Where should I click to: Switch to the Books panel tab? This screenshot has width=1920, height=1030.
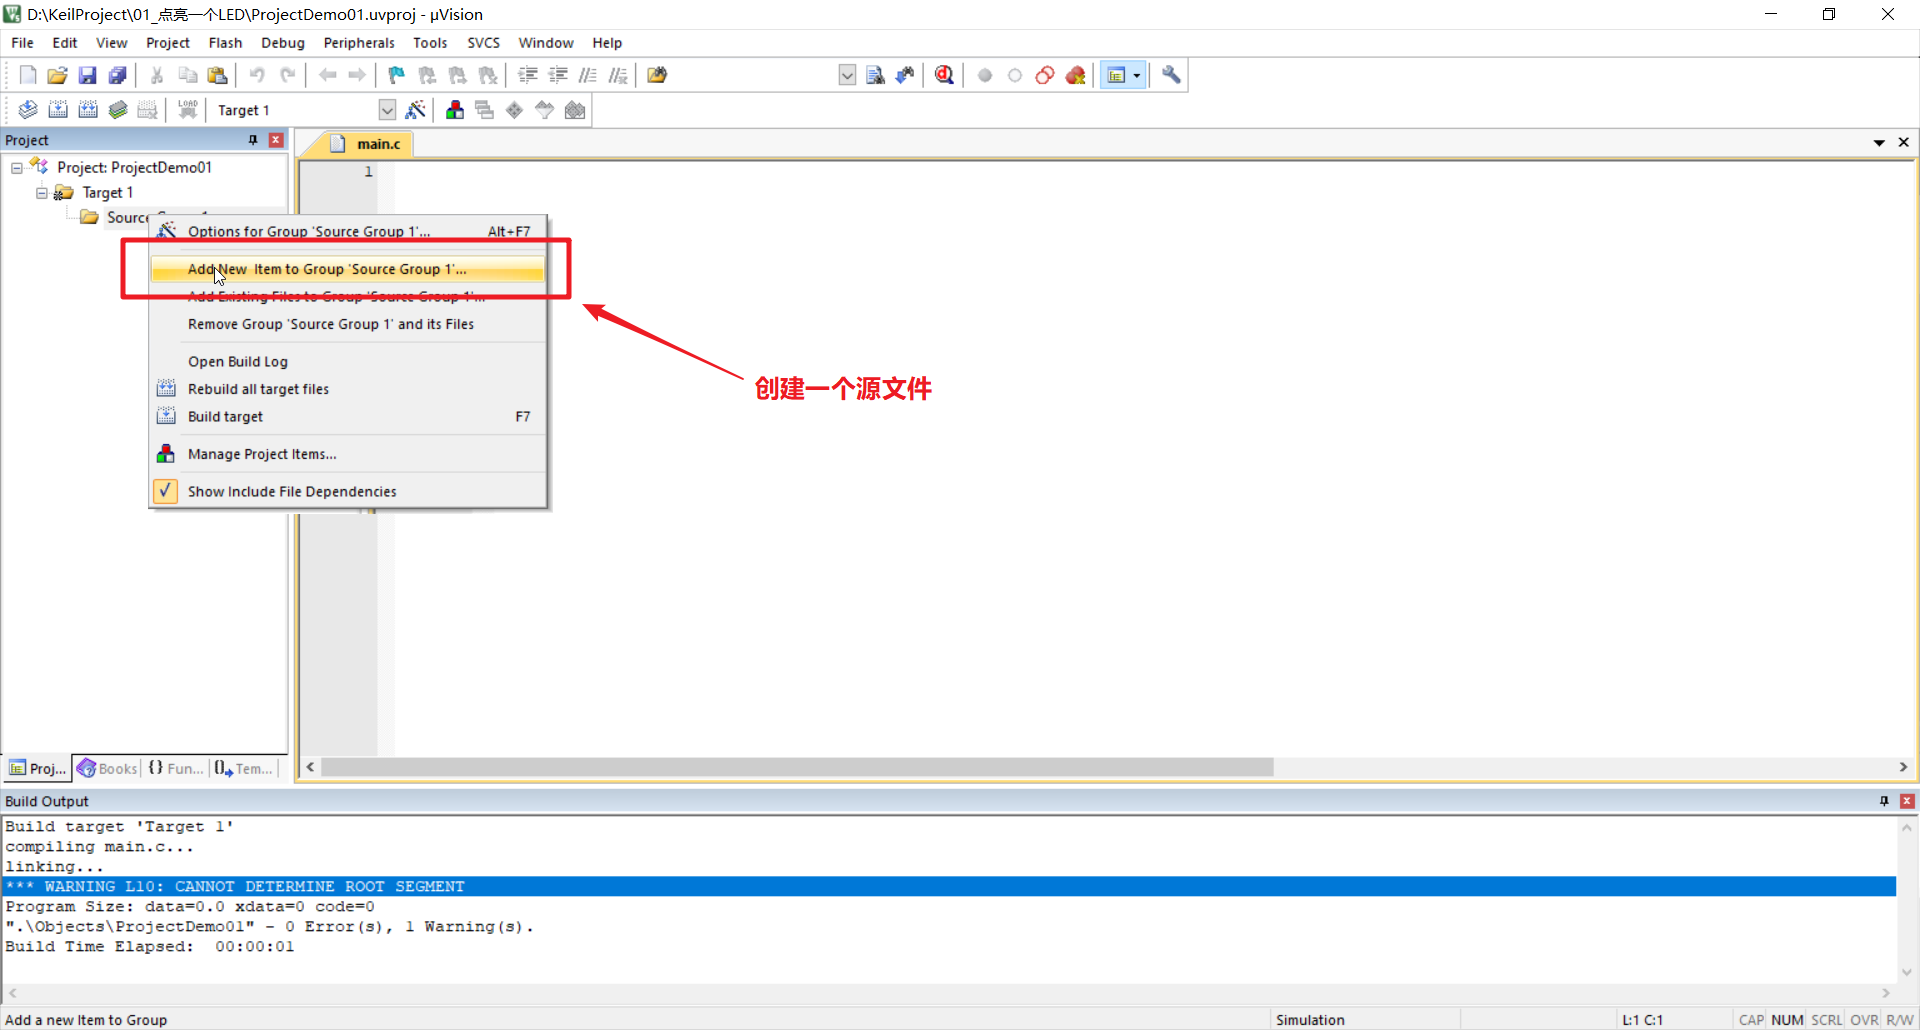107,768
